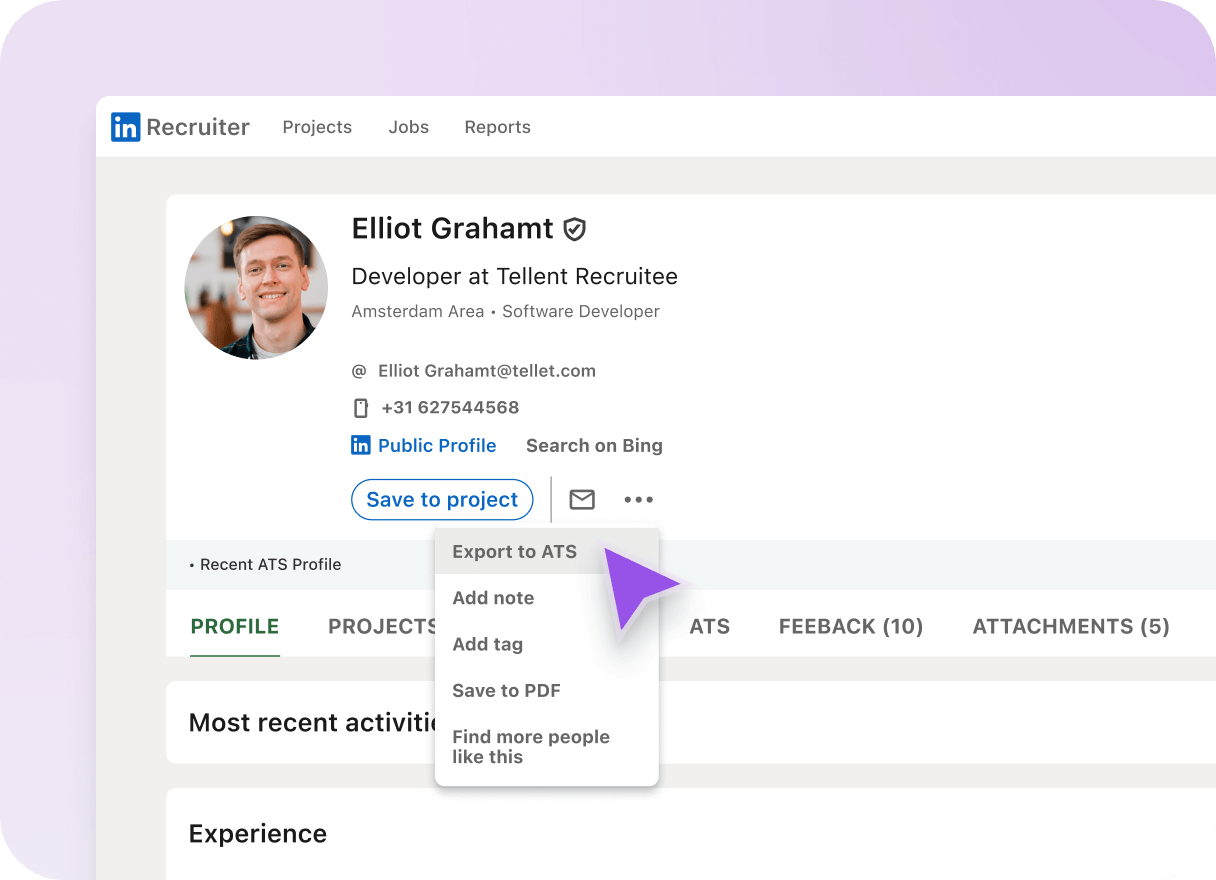Click the Save to project button
Viewport: 1216px width, 880px height.
pos(442,499)
